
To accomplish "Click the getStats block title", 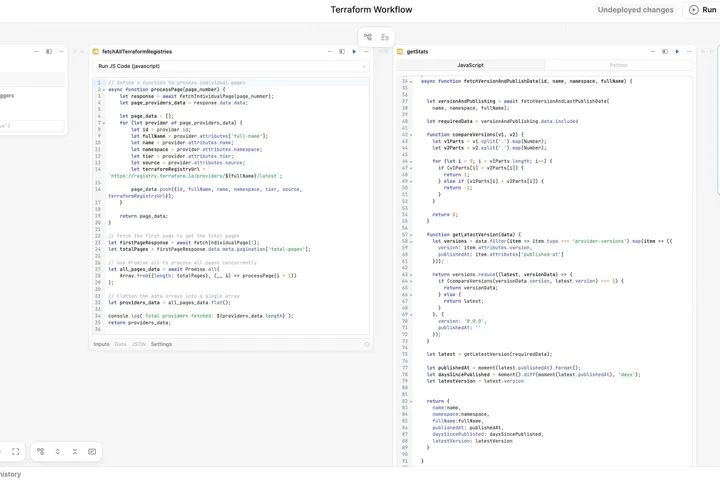I will (x=417, y=51).
